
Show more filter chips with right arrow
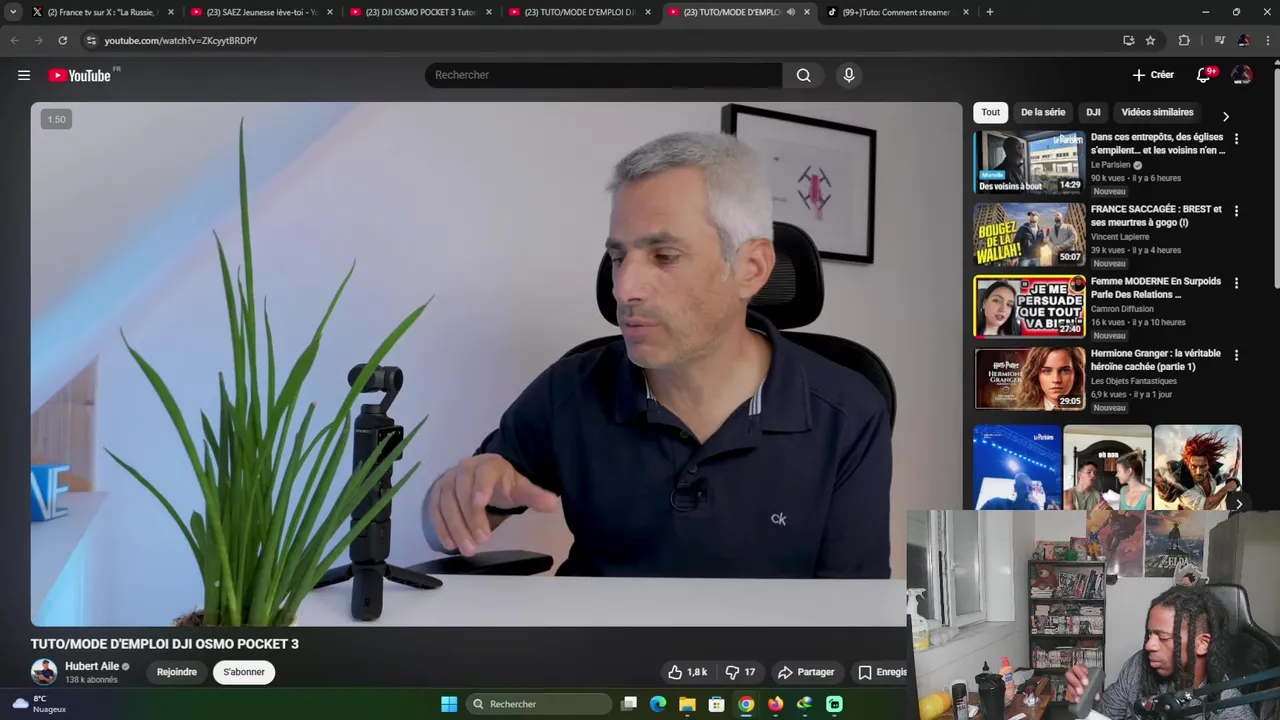point(1226,116)
